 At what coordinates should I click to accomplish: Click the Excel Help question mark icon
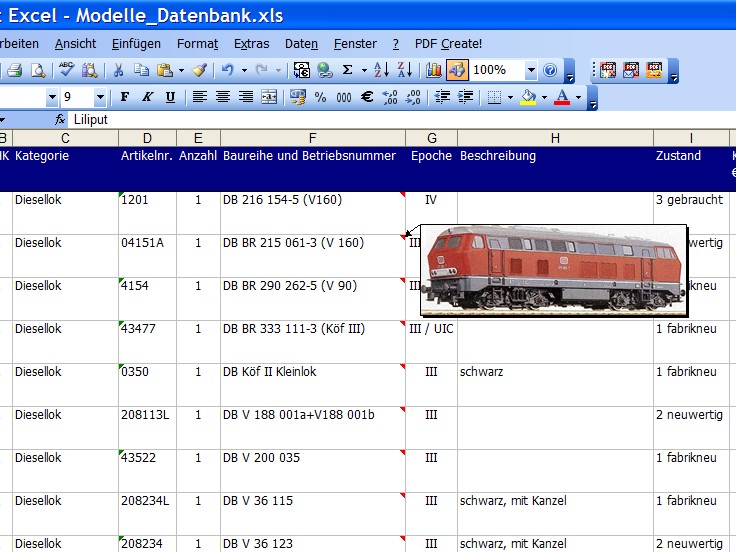click(x=550, y=70)
